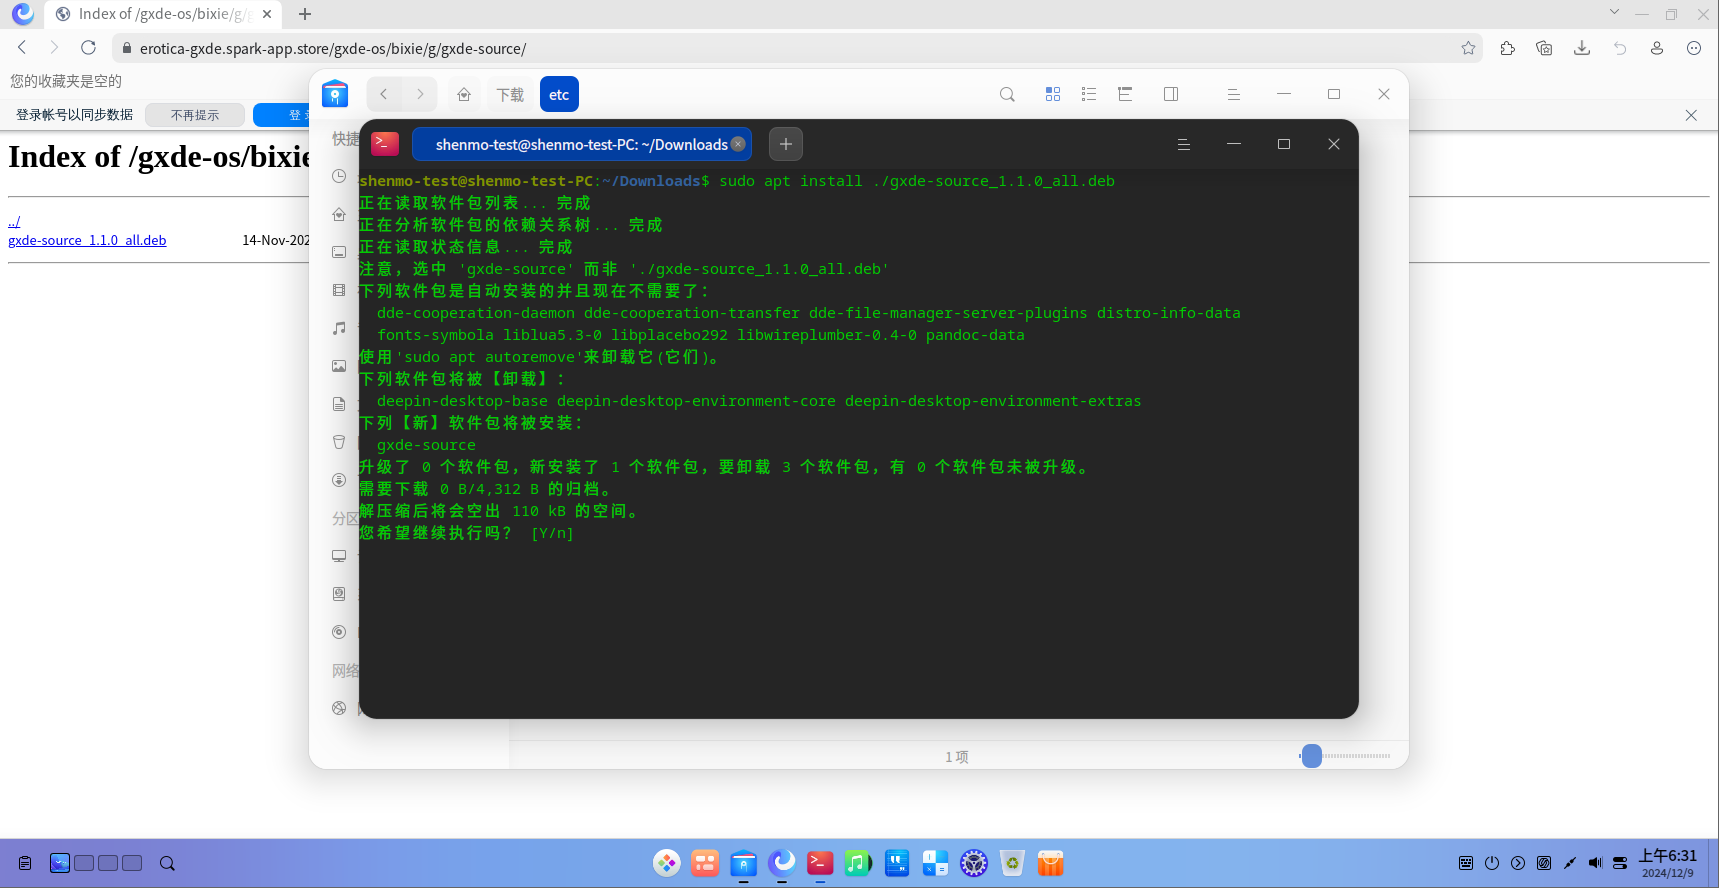Select the Index of /gxde-os browser tab
Image resolution: width=1719 pixels, height=888 pixels.
coord(163,14)
